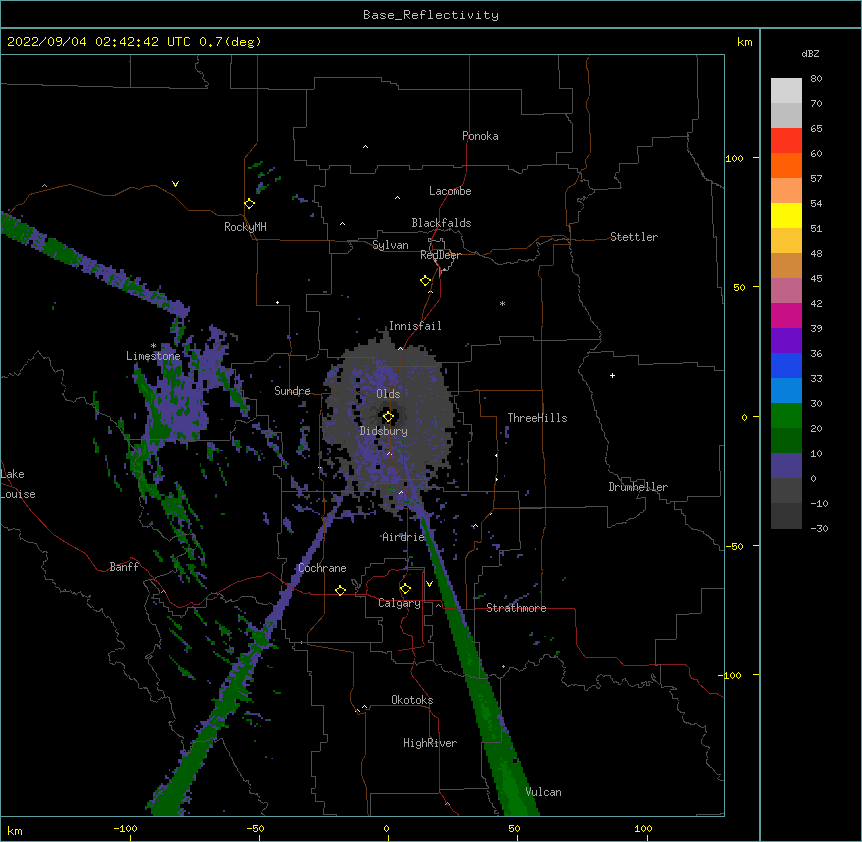
Task: Click the Drumheller town label
Action: click(x=638, y=487)
